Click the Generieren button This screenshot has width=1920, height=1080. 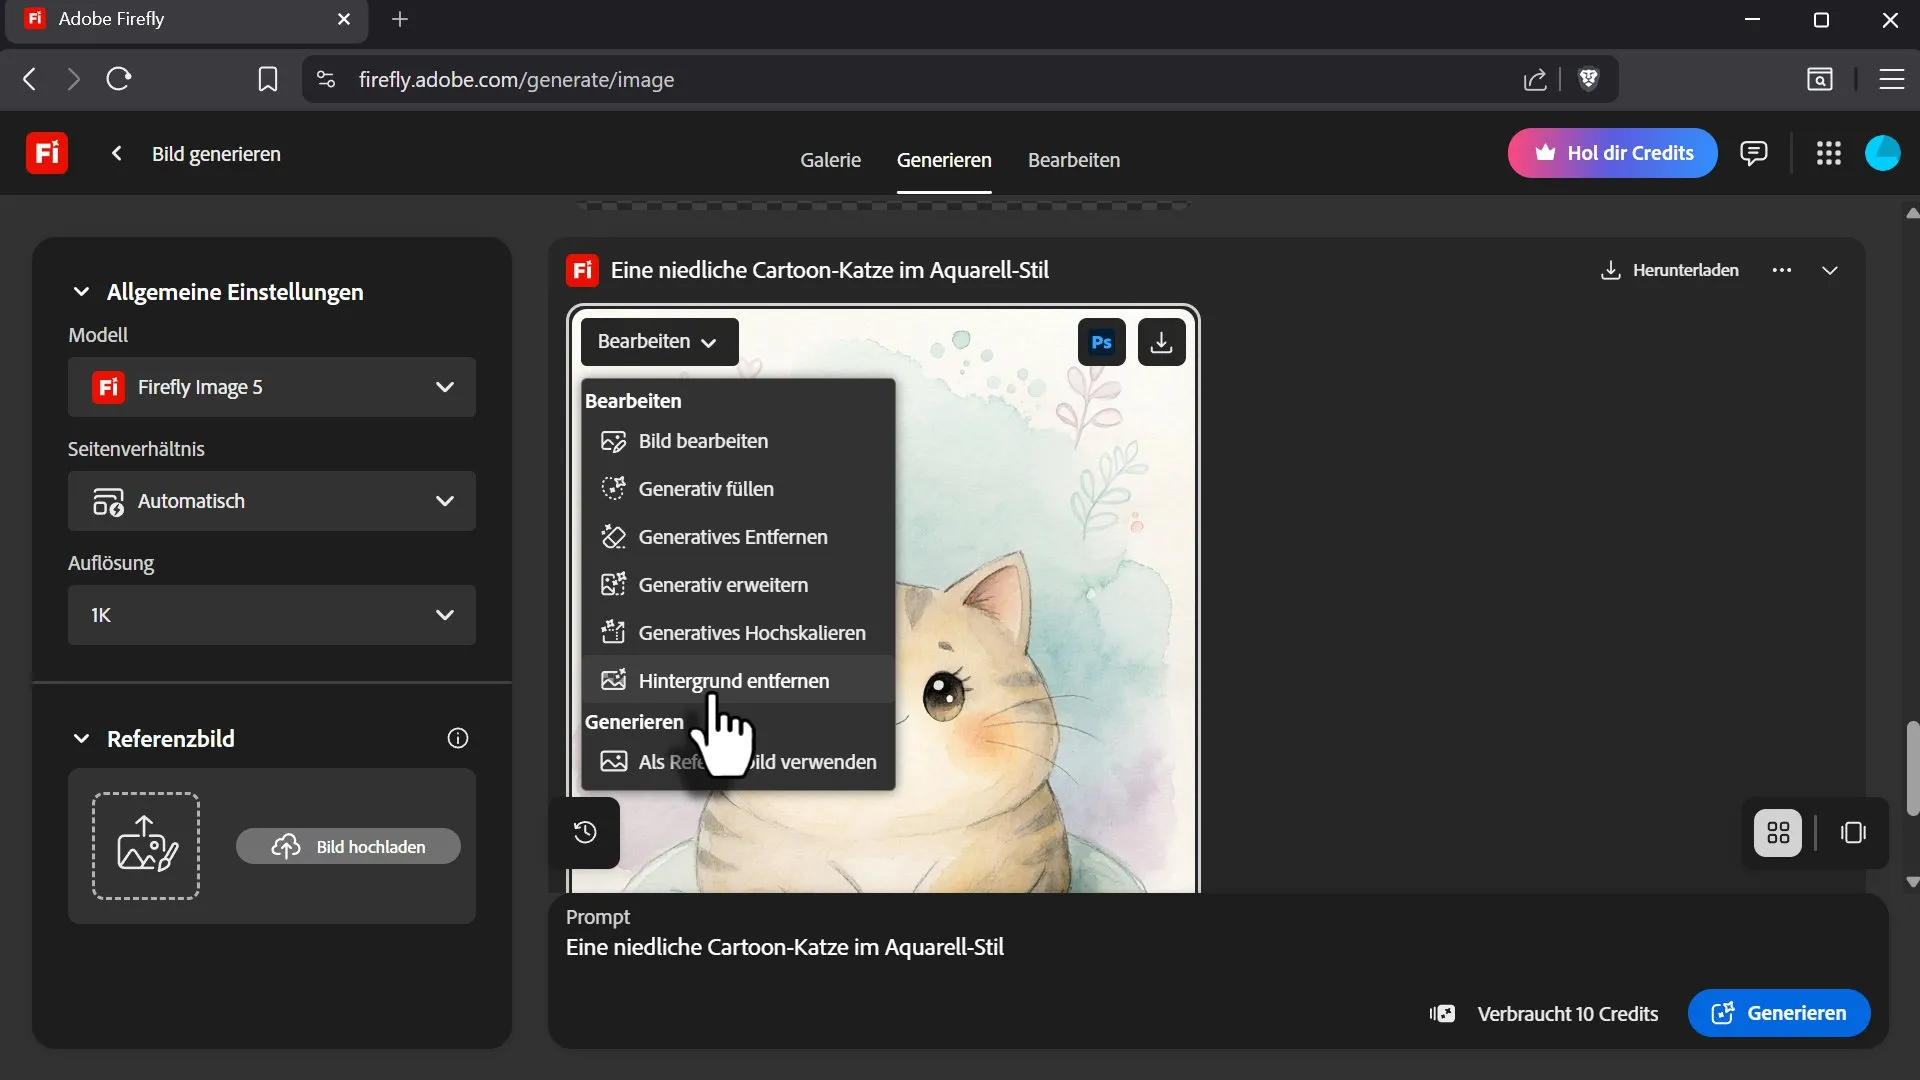[x=1778, y=1013]
